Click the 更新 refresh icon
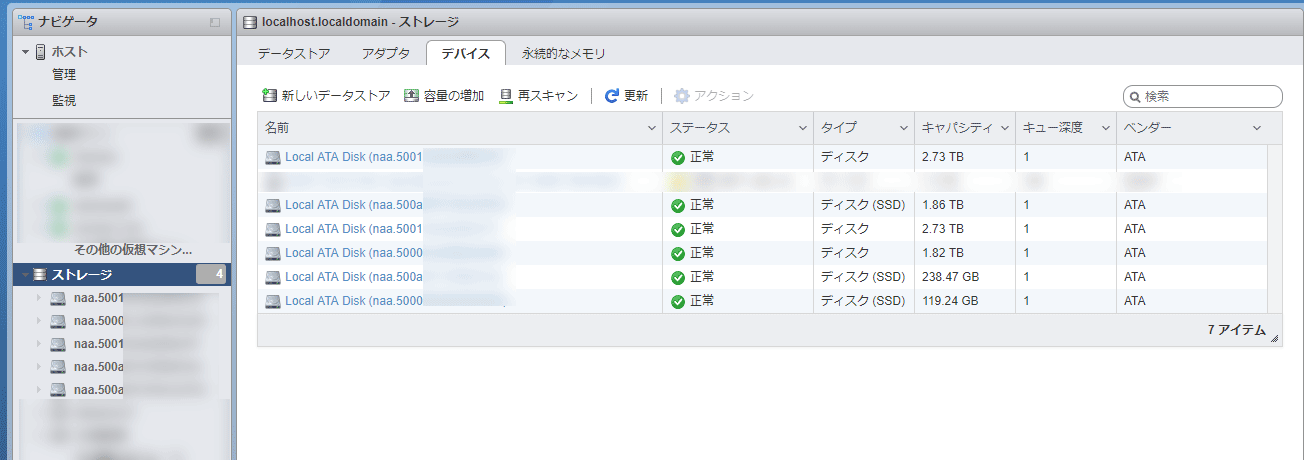Screen dimensions: 1304x460 click(612, 96)
